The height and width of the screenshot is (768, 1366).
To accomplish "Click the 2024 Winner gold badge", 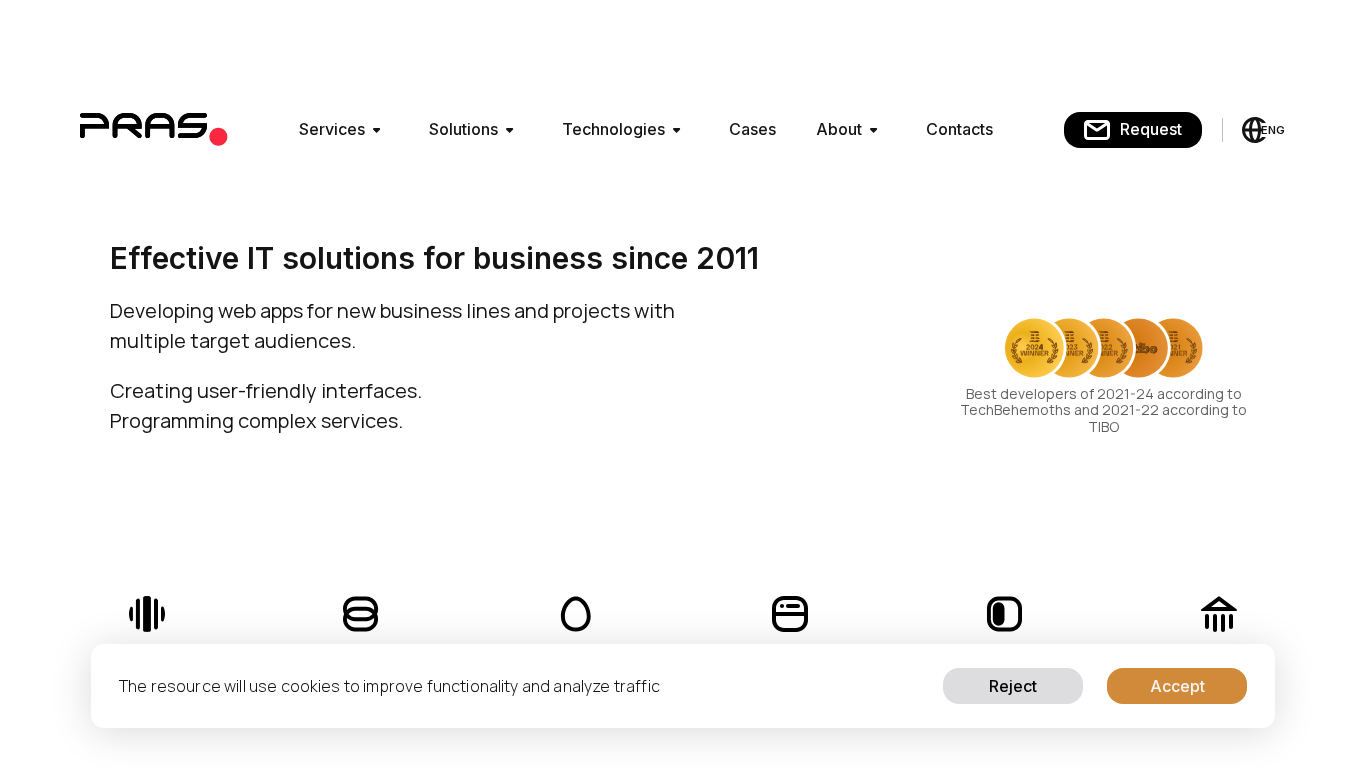I will (1032, 348).
